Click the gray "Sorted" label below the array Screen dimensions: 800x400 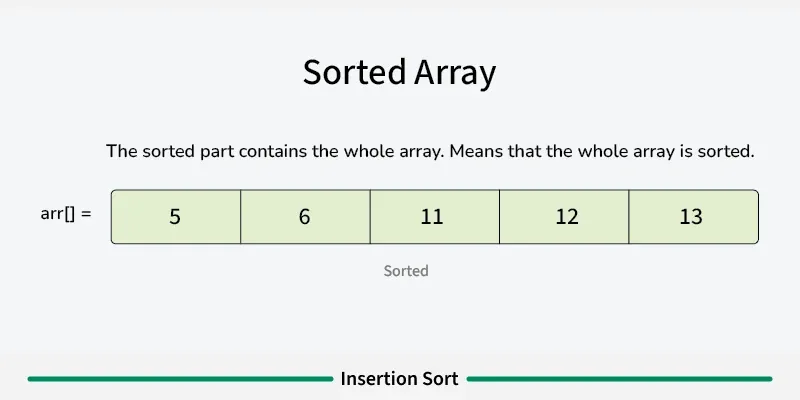(x=406, y=271)
